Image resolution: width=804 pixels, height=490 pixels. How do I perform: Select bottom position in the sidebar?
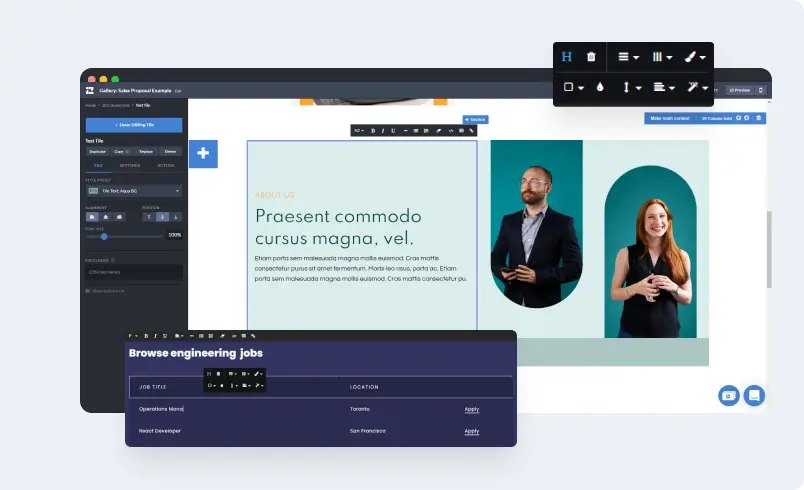tap(175, 217)
